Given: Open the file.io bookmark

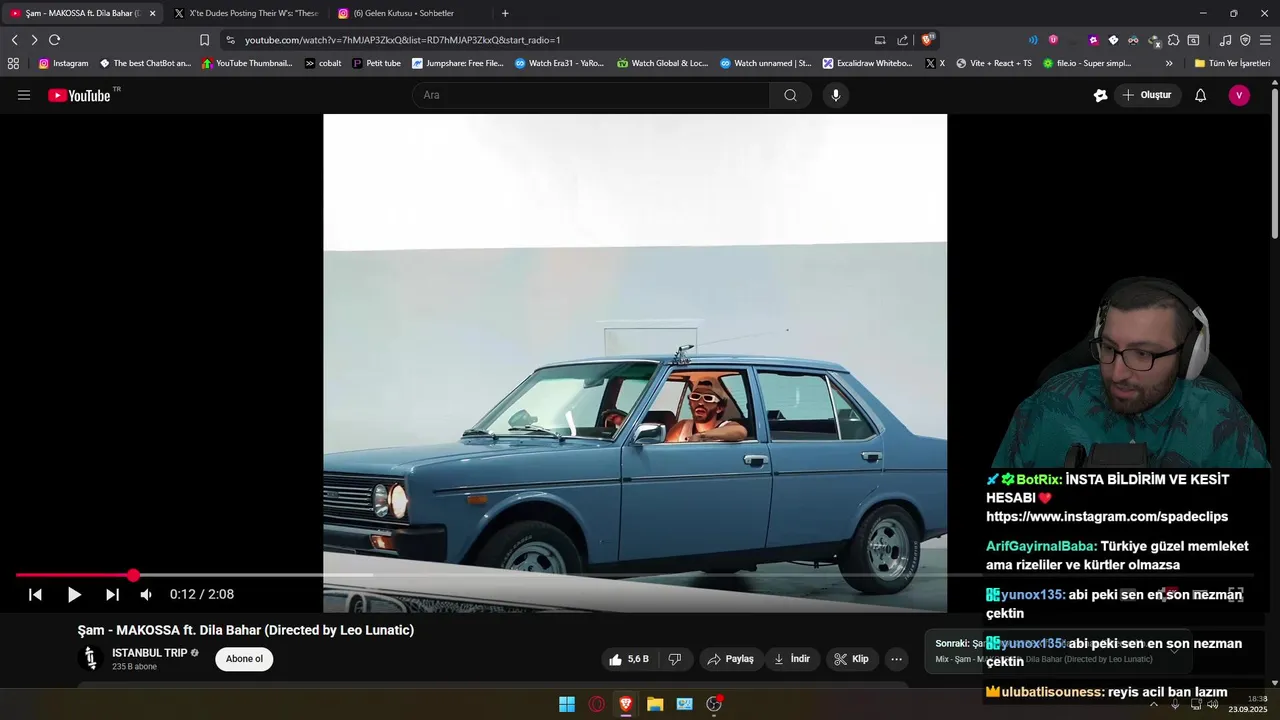Looking at the screenshot, I should (1087, 63).
